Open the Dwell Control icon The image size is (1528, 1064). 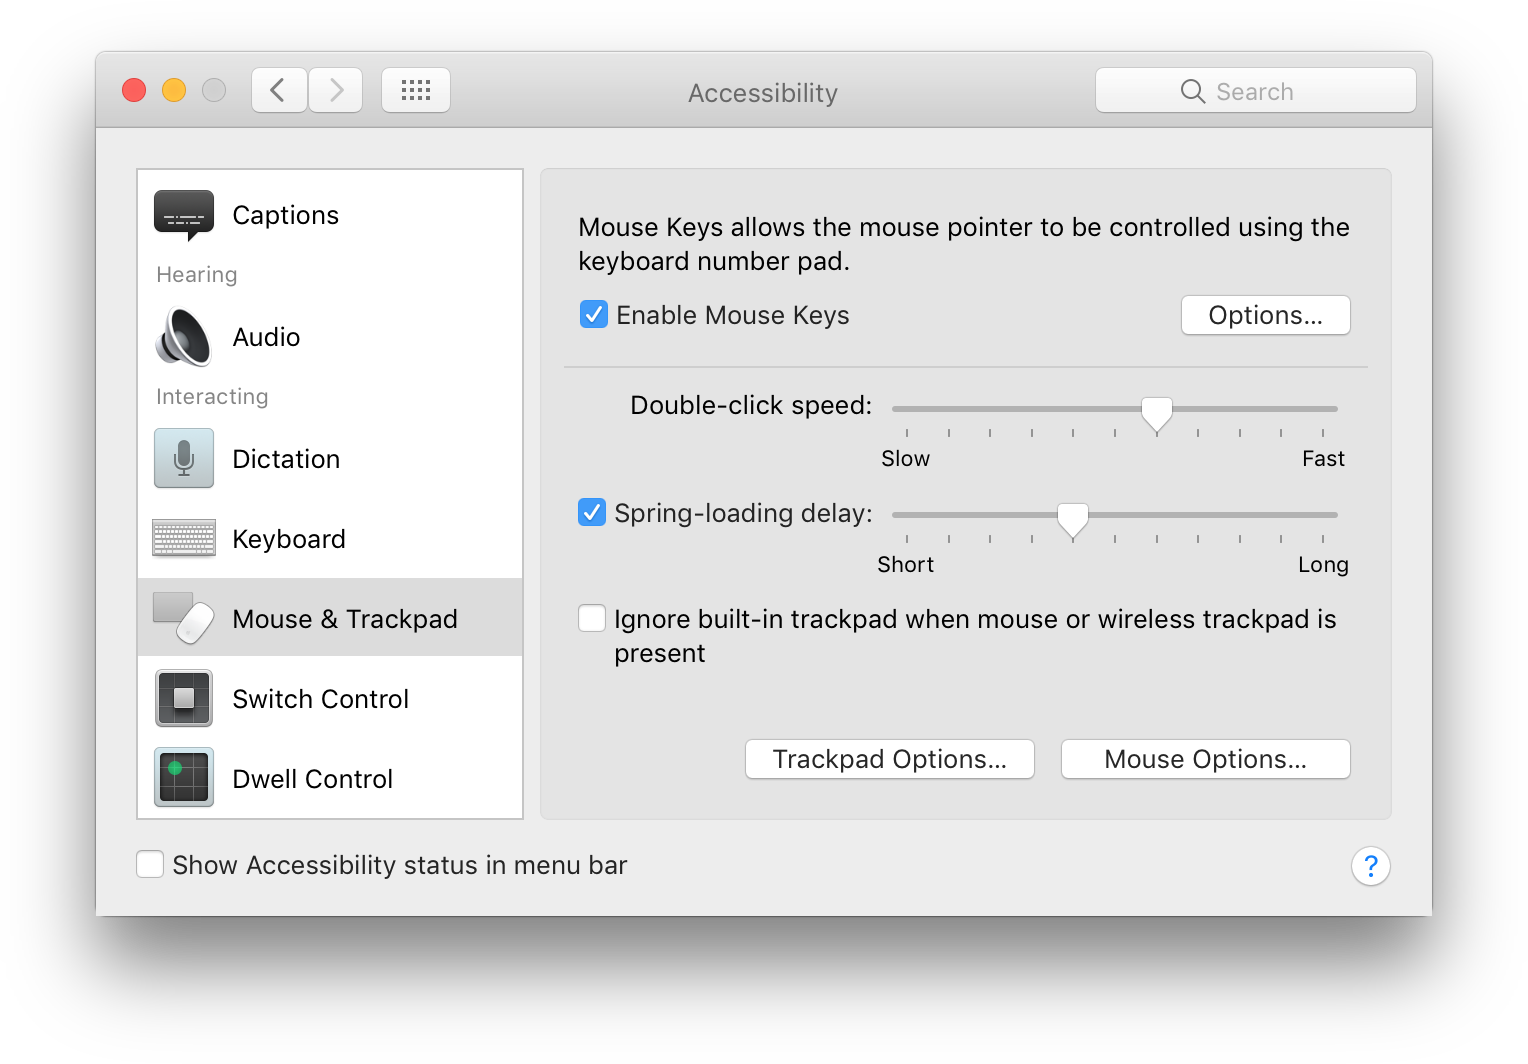tap(184, 778)
